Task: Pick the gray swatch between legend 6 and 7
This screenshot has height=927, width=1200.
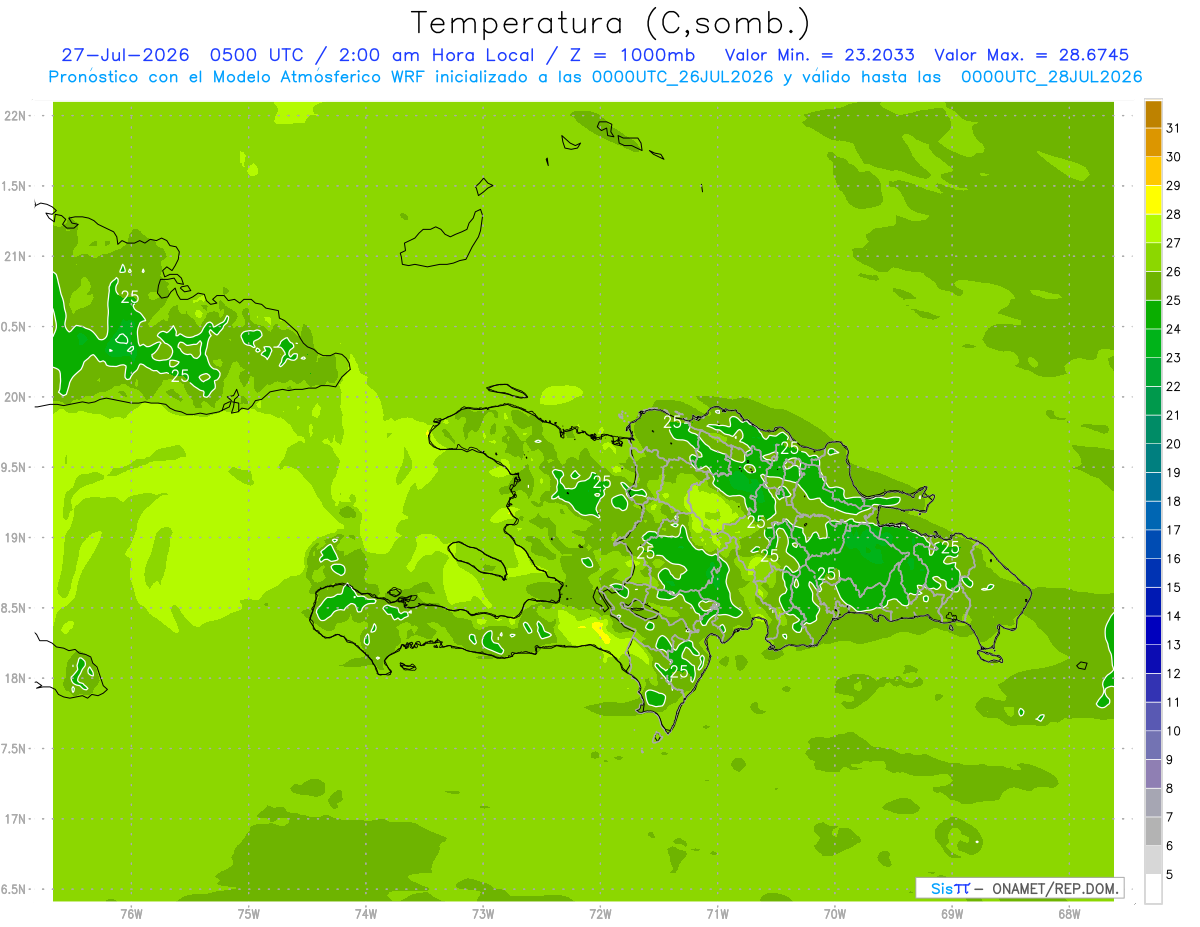Action: pyautogui.click(x=1154, y=832)
